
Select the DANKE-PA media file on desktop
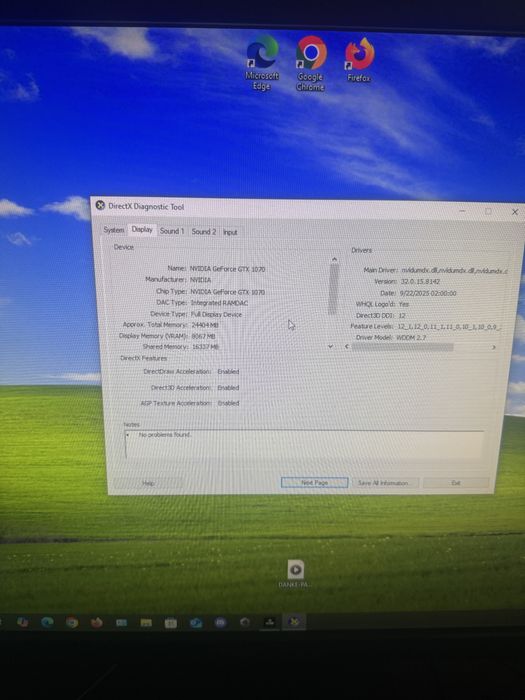[x=295, y=575]
